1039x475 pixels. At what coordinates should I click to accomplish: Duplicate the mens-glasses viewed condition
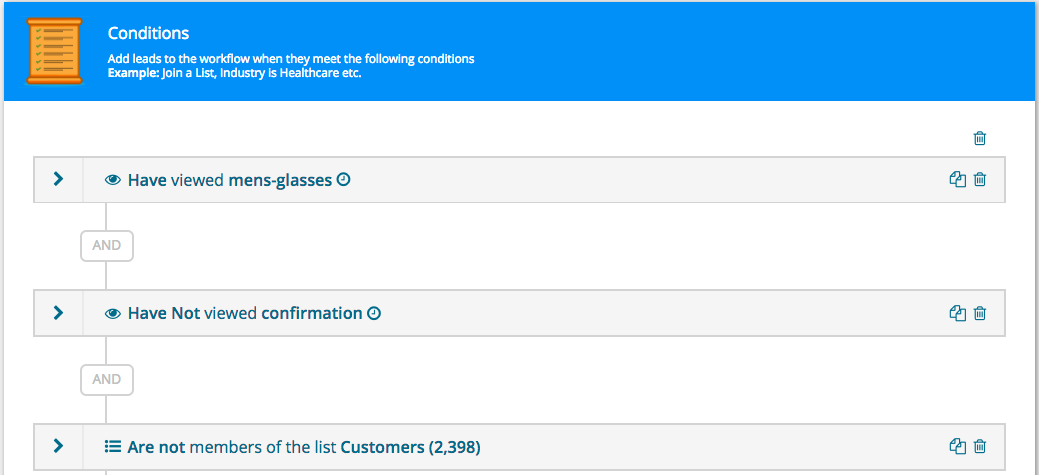pyautogui.click(x=957, y=180)
